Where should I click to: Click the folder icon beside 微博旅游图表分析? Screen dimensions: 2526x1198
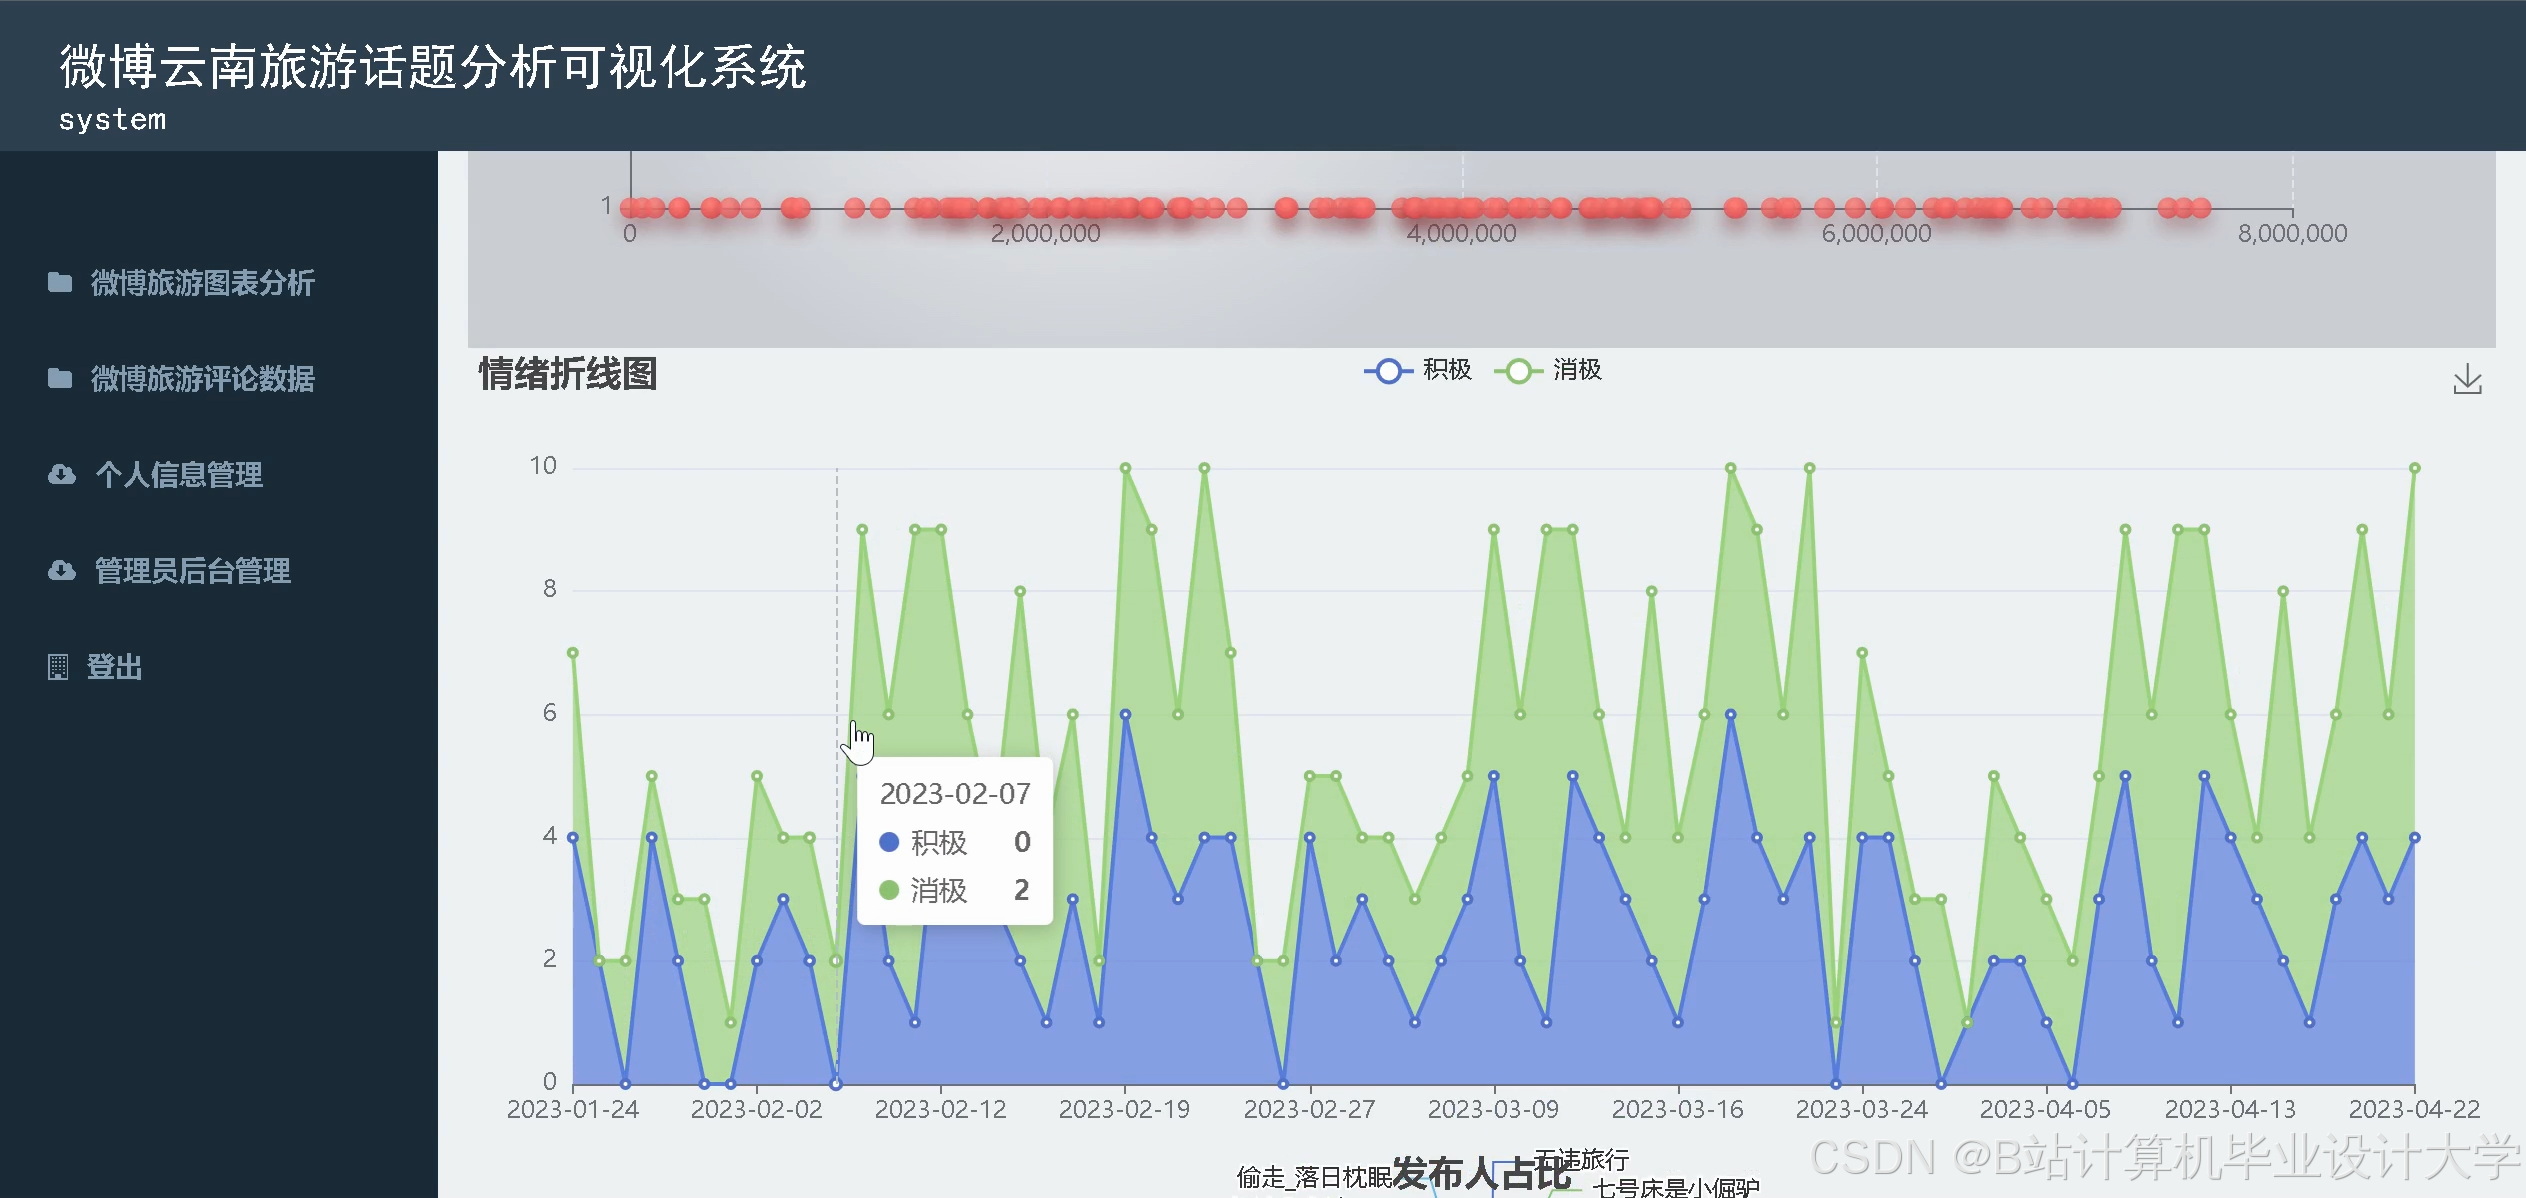60,283
